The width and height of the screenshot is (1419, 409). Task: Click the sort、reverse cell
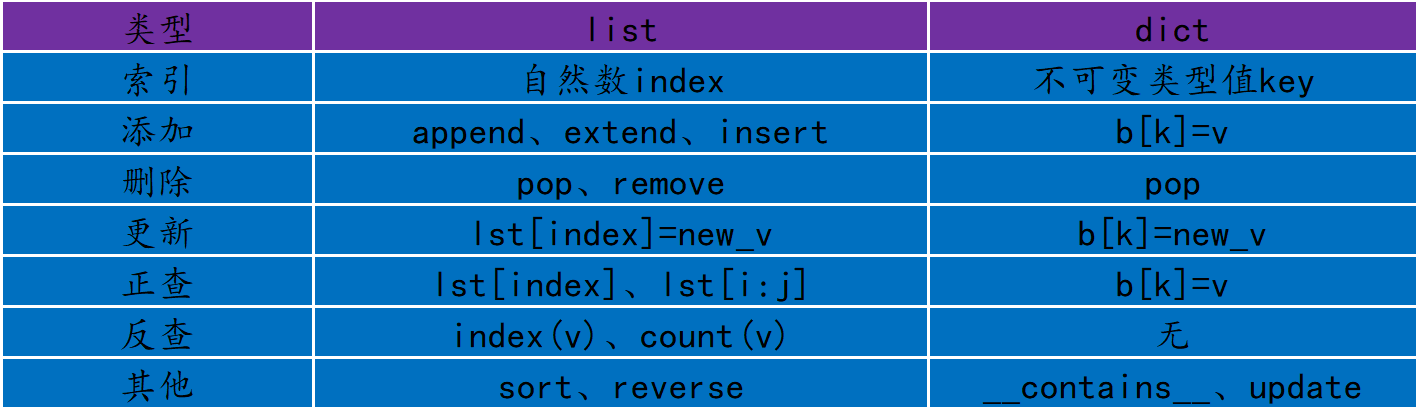point(621,387)
